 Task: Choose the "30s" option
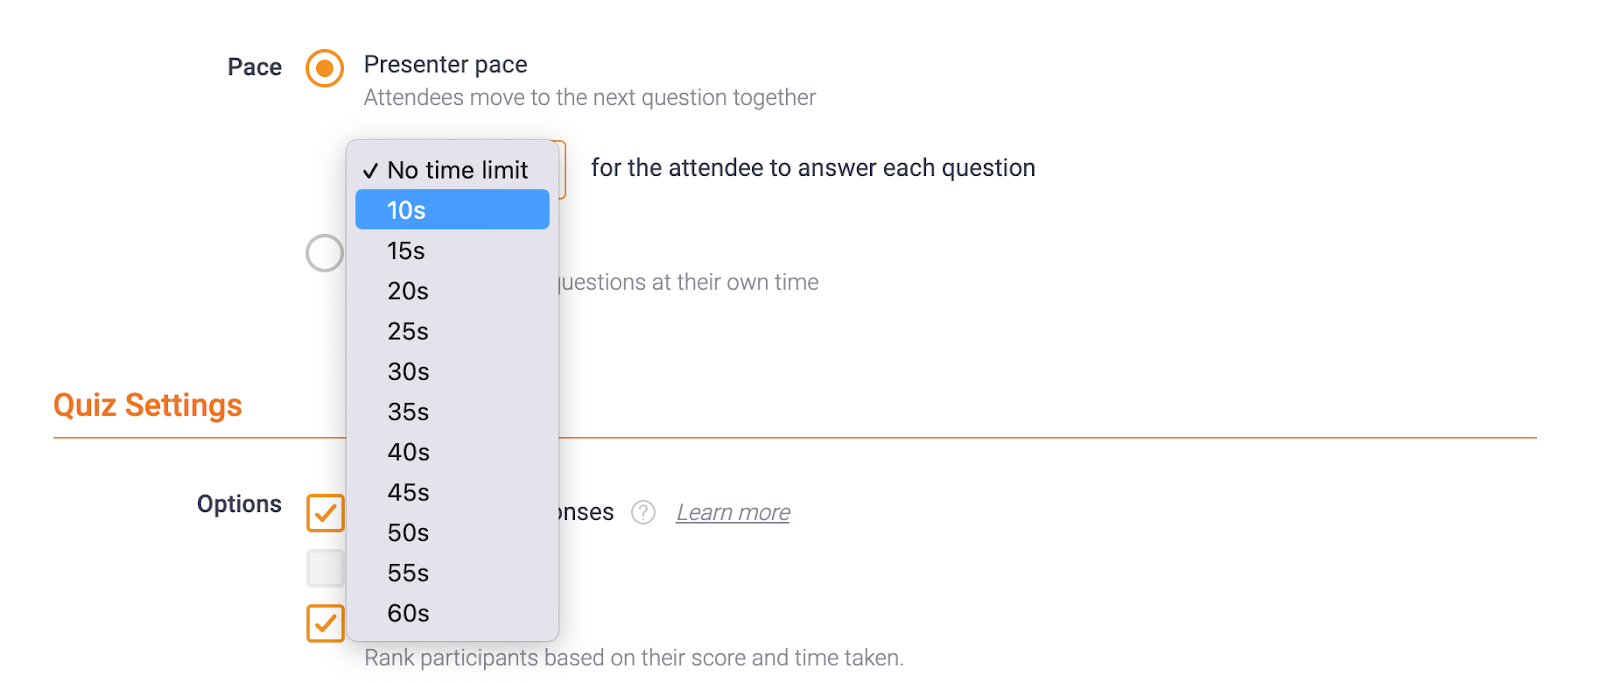(x=452, y=371)
